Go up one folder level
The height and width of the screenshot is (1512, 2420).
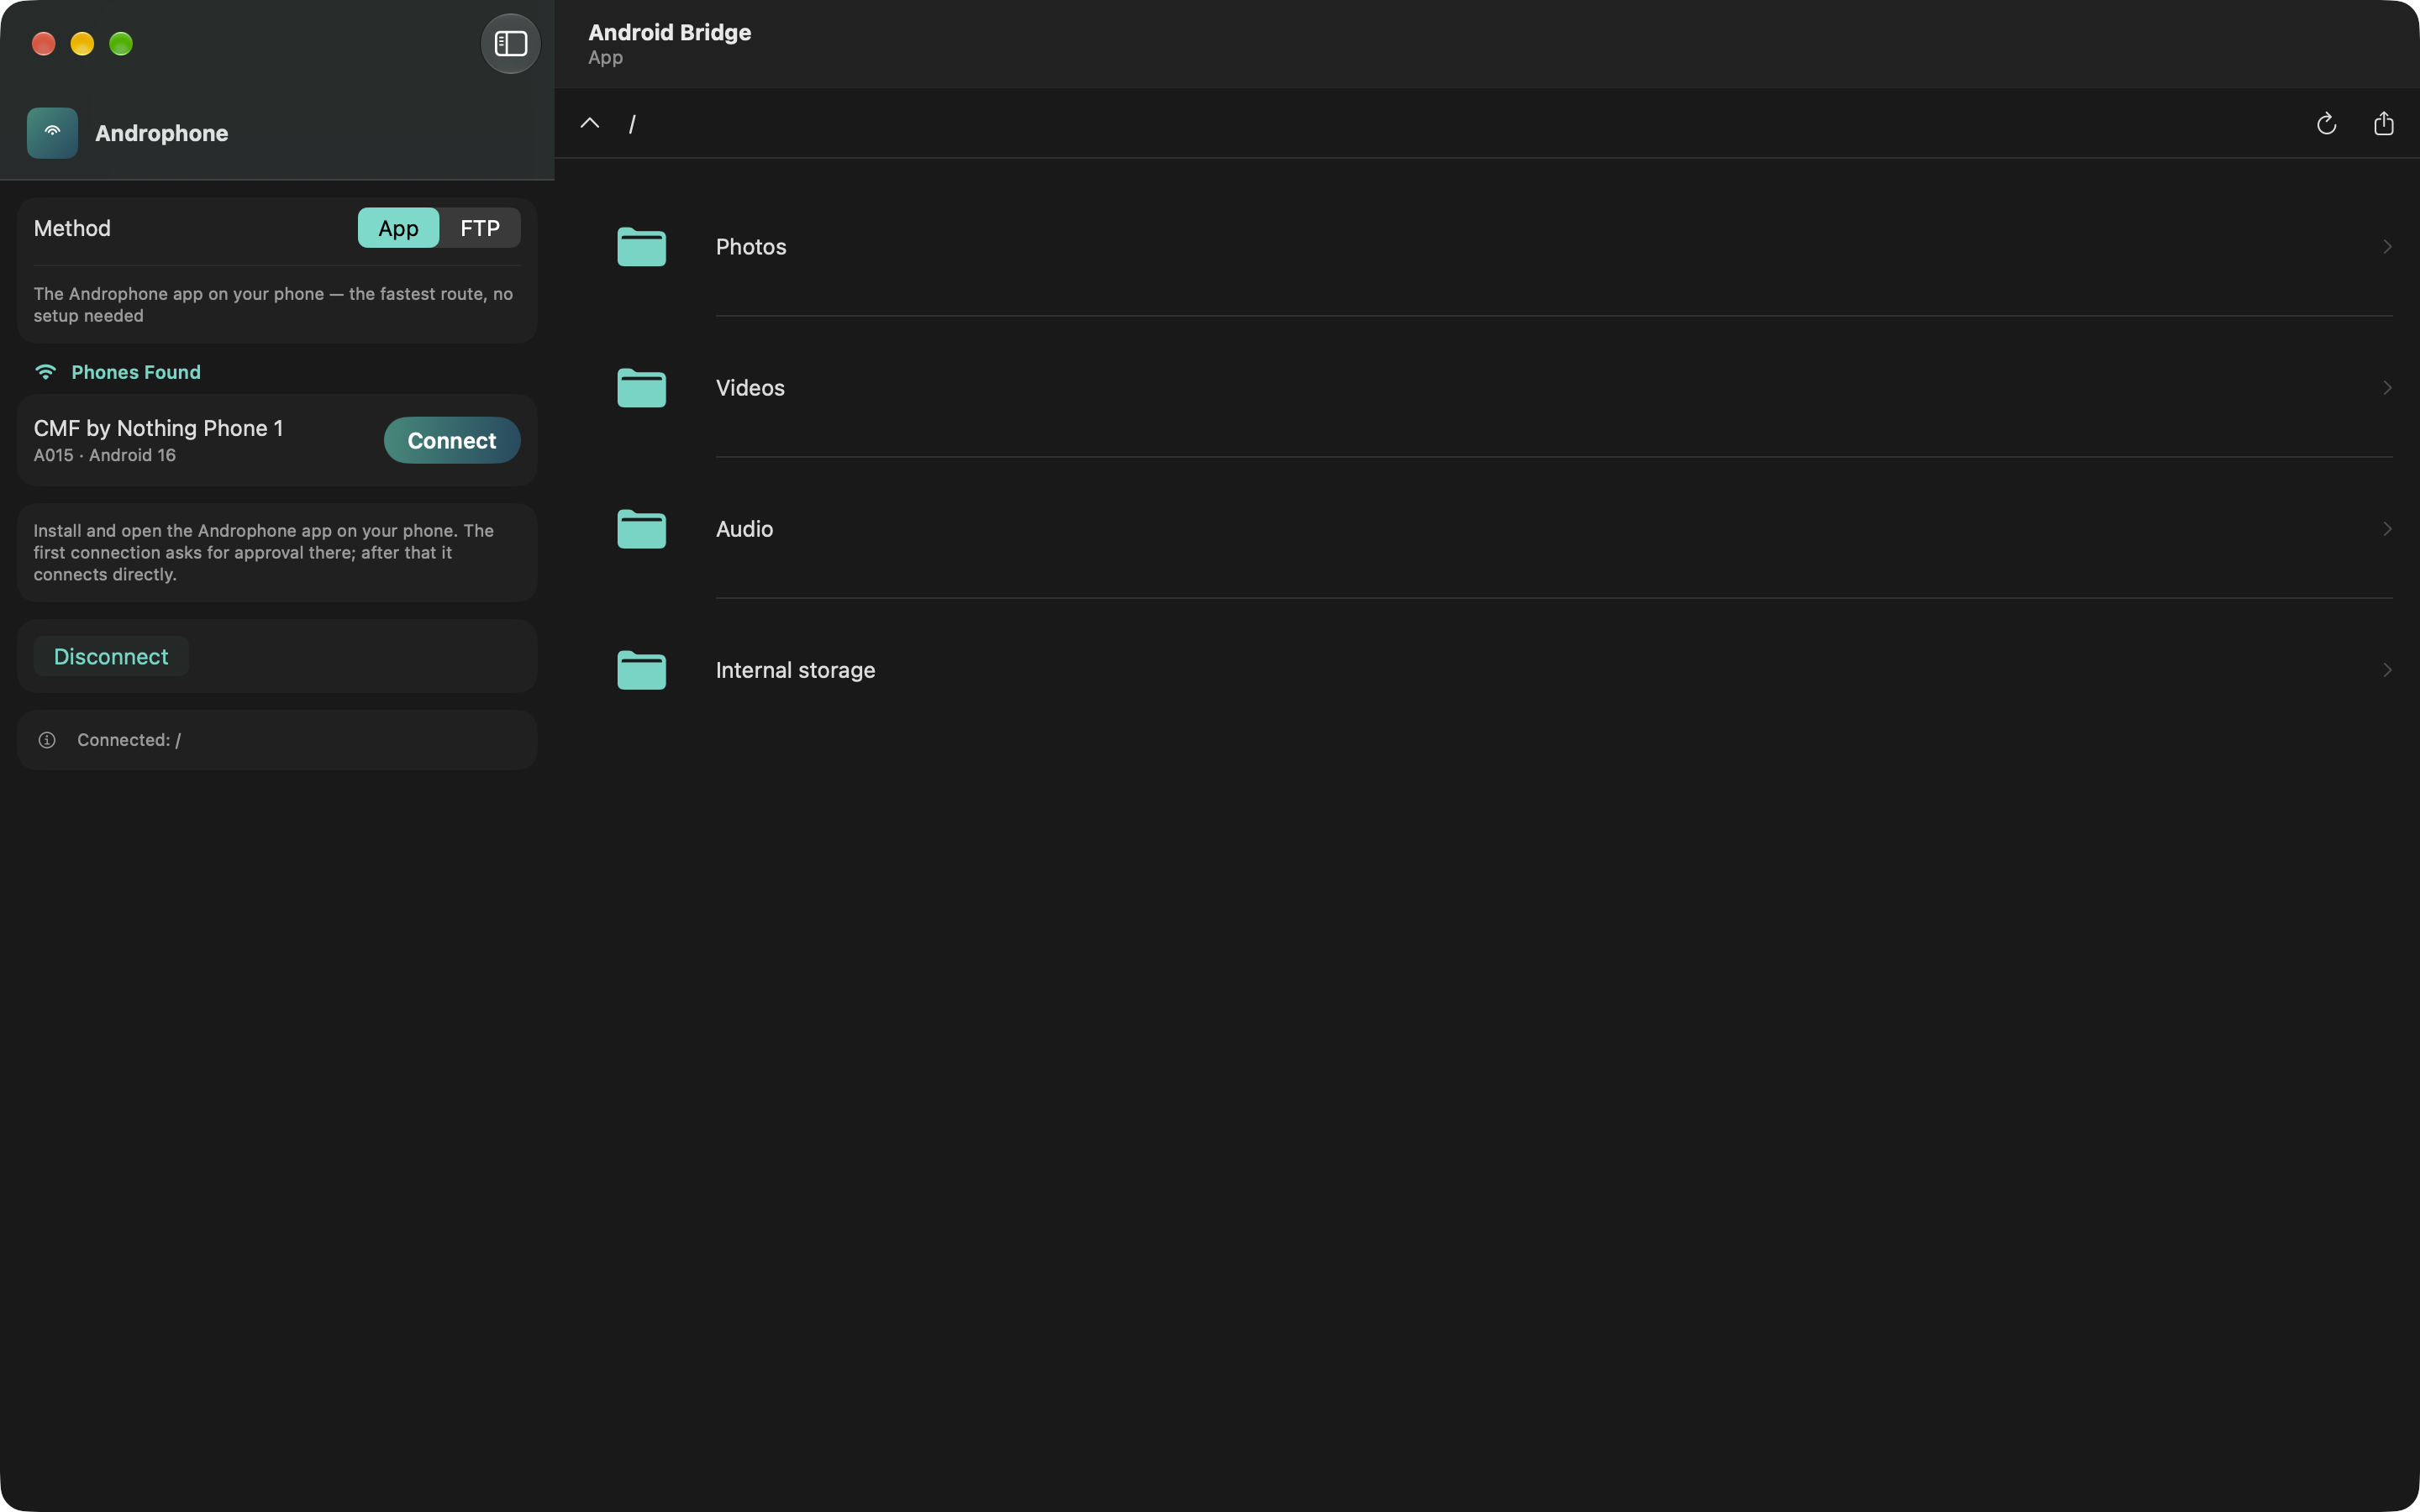coord(590,123)
